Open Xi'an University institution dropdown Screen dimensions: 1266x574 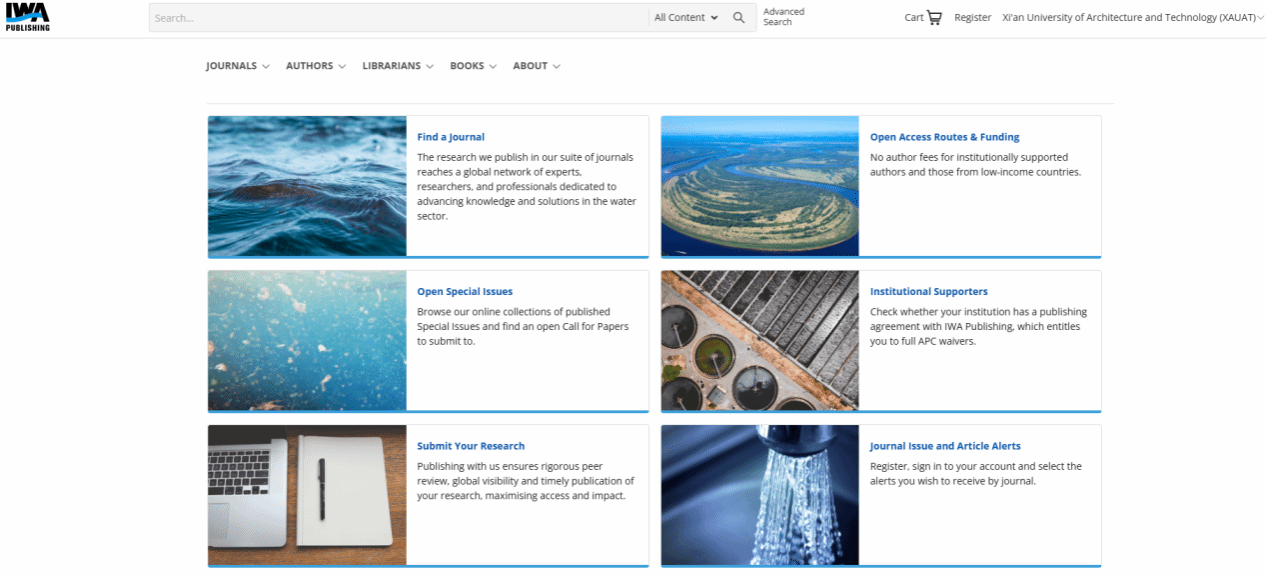click(x=1132, y=18)
